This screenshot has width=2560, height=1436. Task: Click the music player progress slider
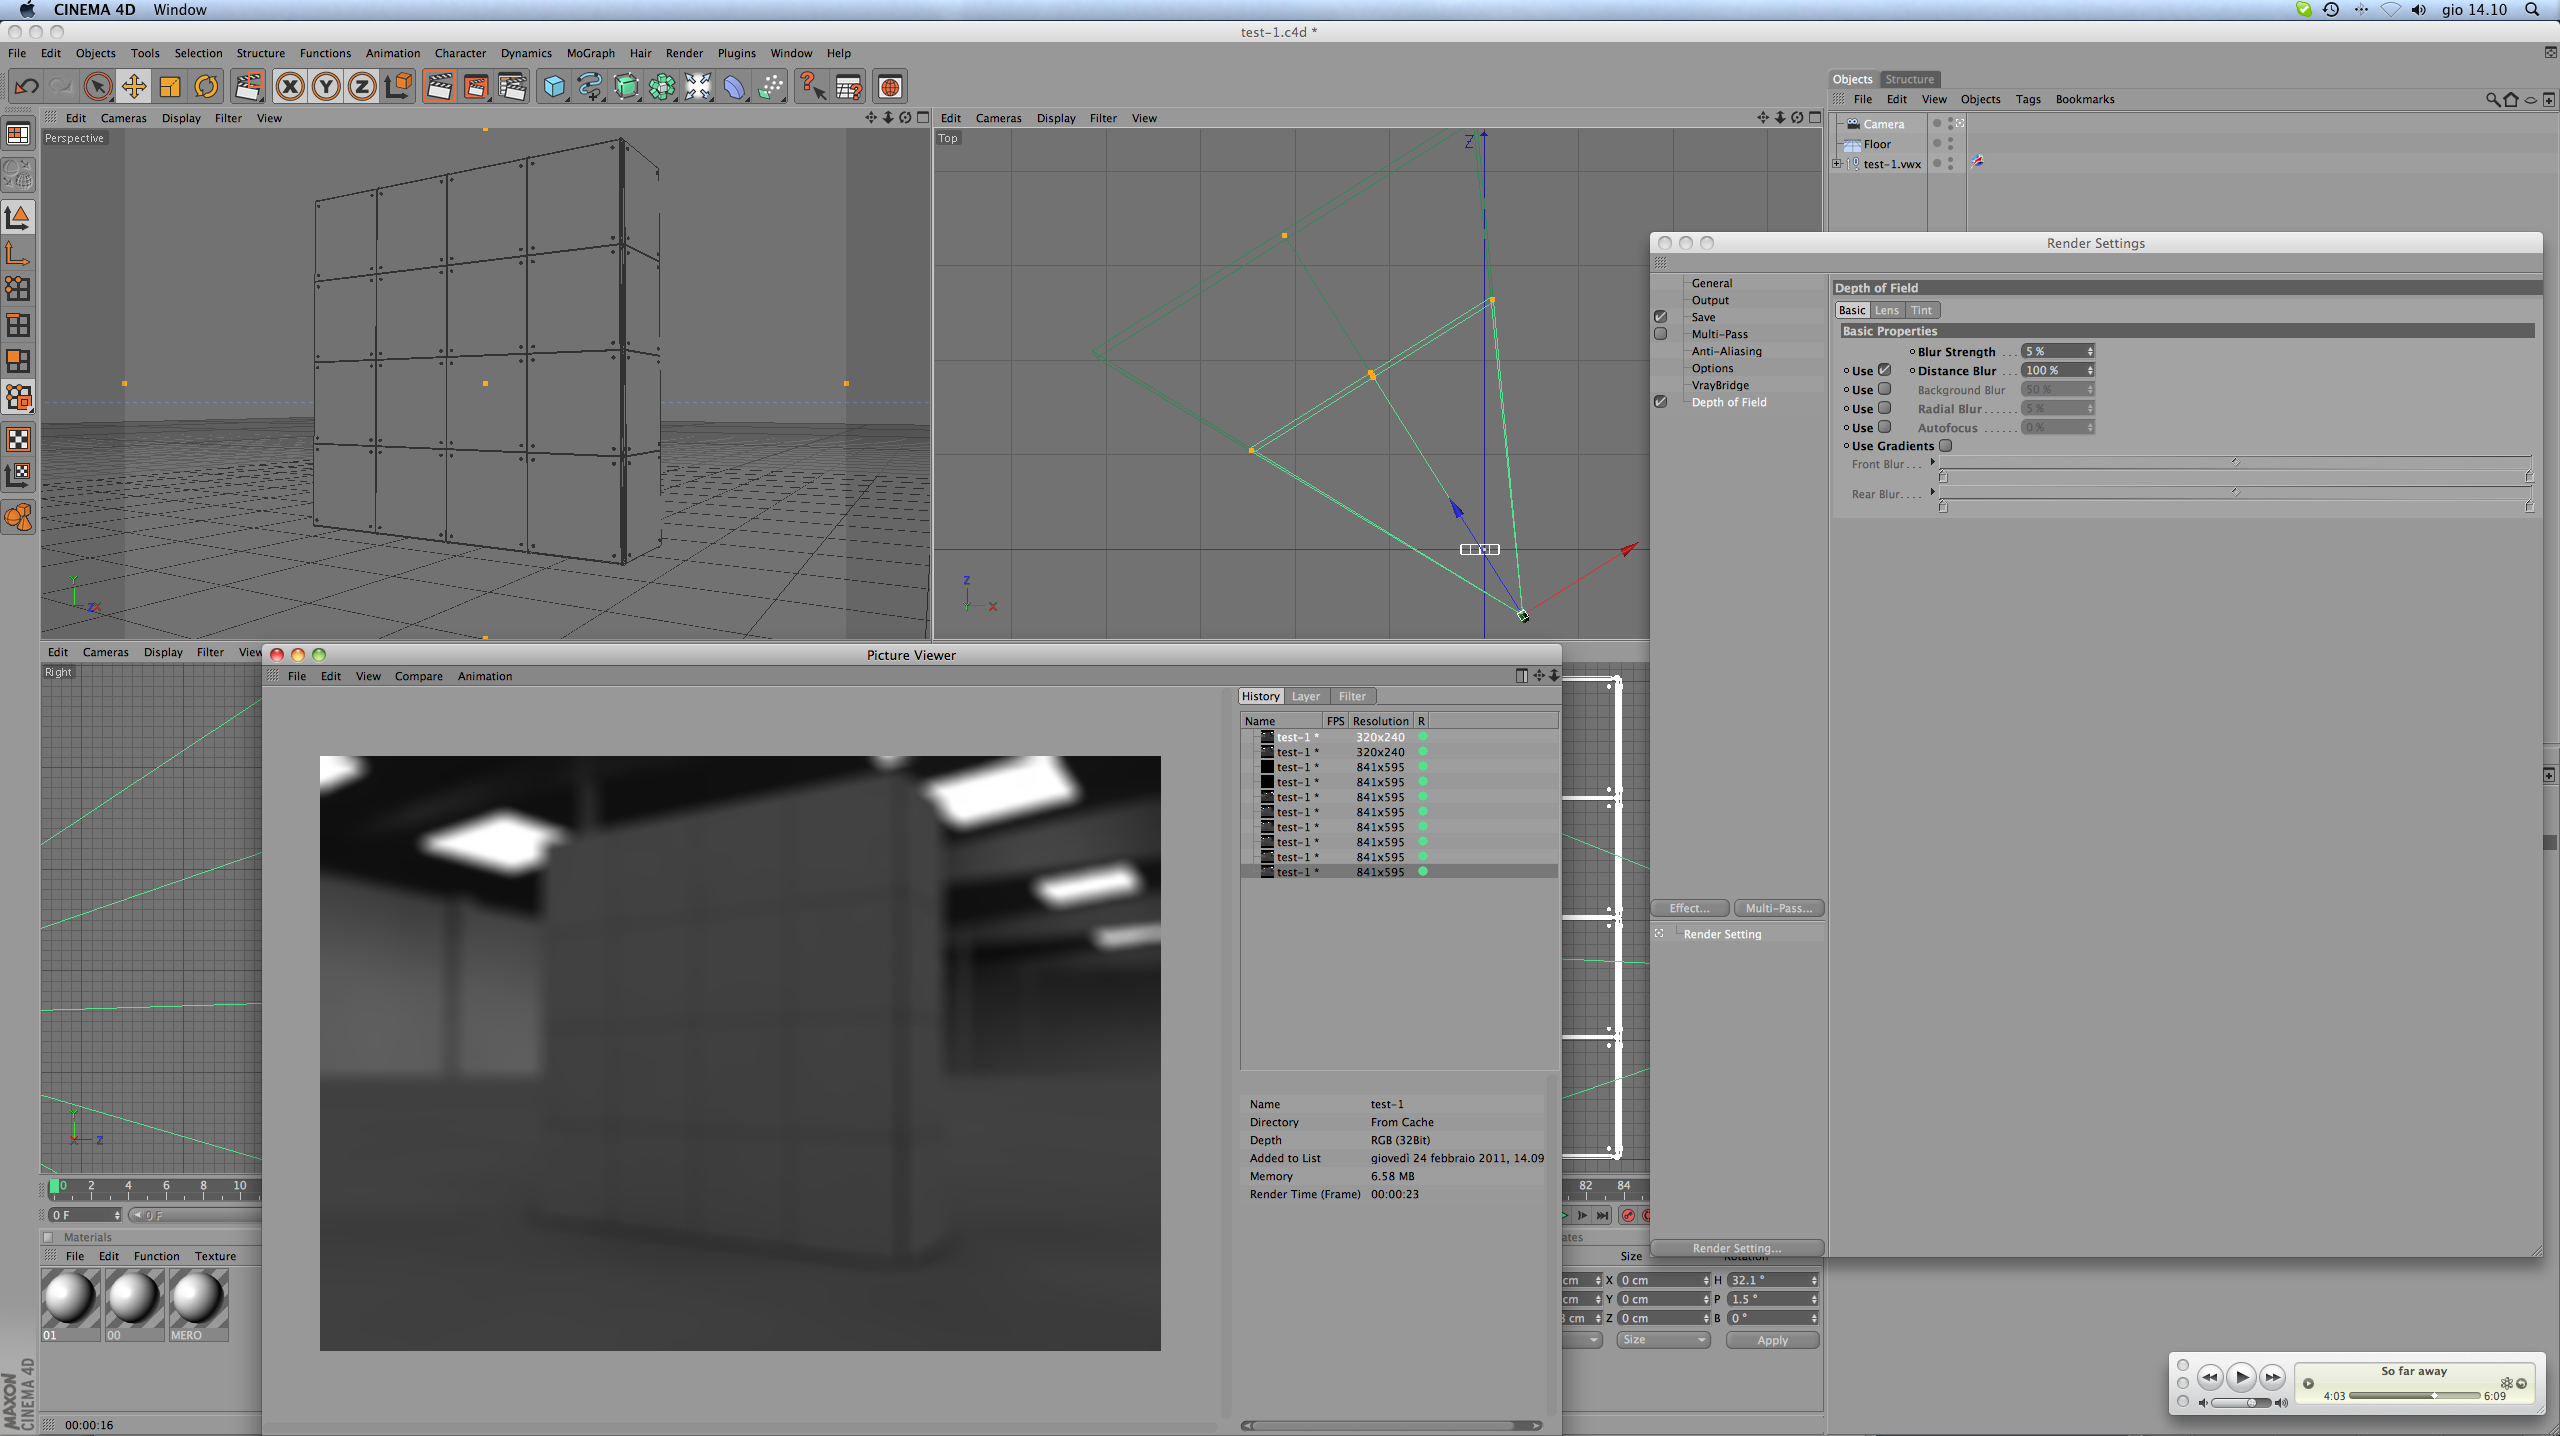click(2413, 1396)
